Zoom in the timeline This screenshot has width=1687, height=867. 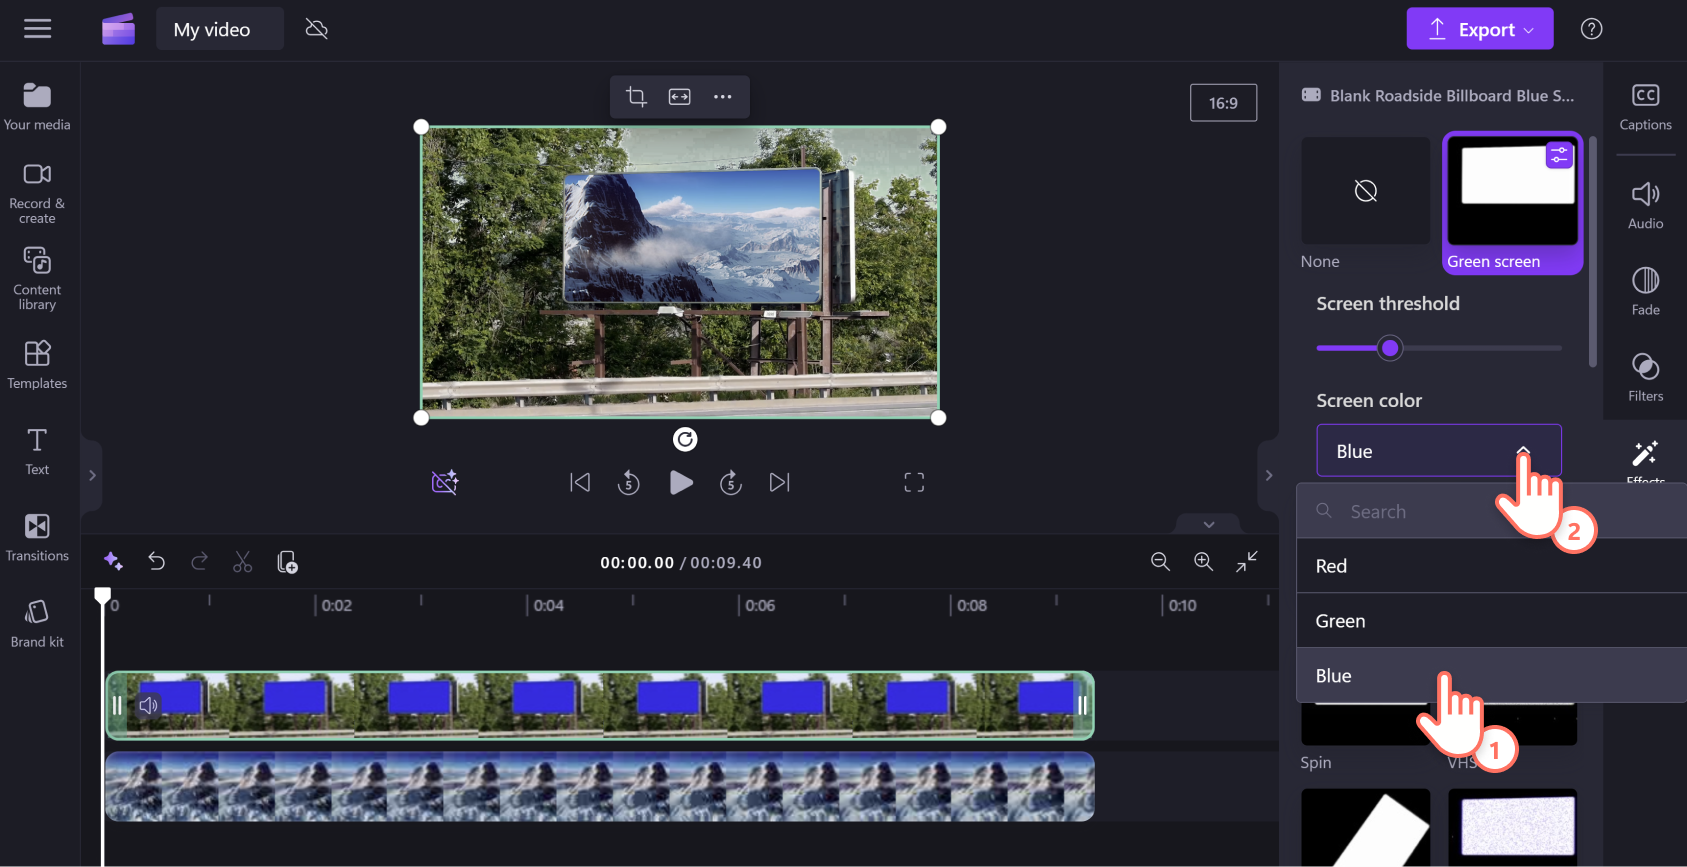point(1204,562)
